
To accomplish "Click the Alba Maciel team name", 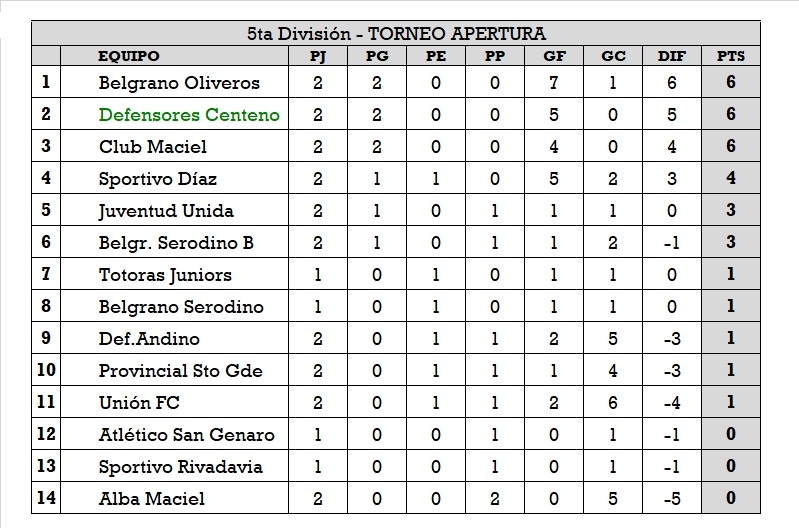I will [x=151, y=499].
